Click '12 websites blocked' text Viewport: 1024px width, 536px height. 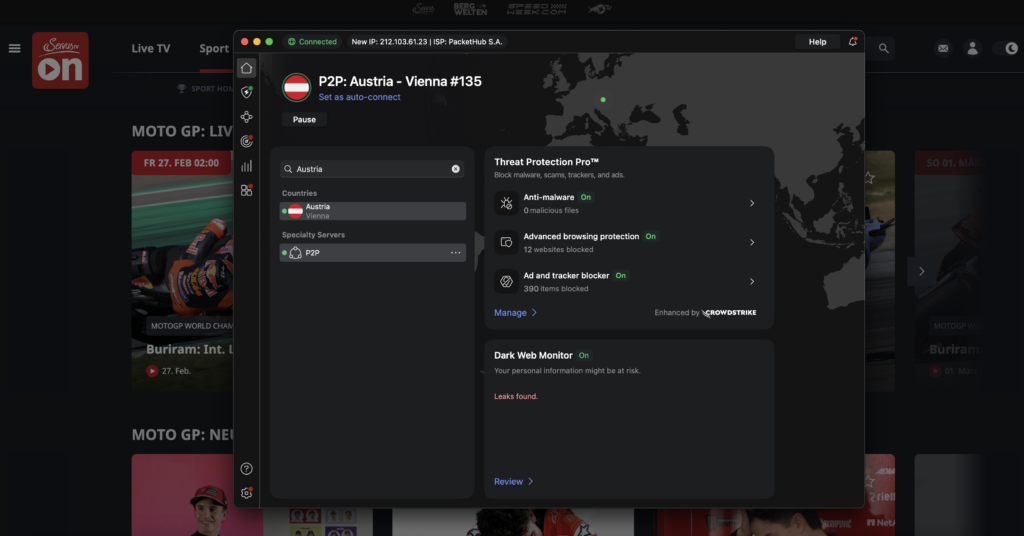(558, 249)
